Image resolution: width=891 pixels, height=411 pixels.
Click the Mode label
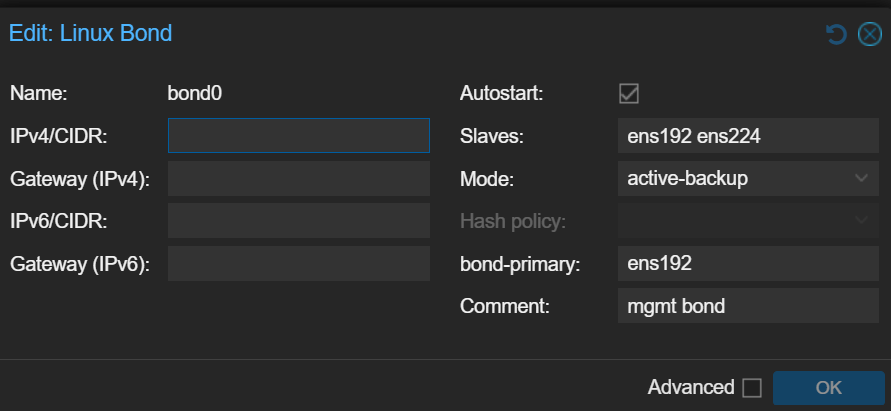487,180
